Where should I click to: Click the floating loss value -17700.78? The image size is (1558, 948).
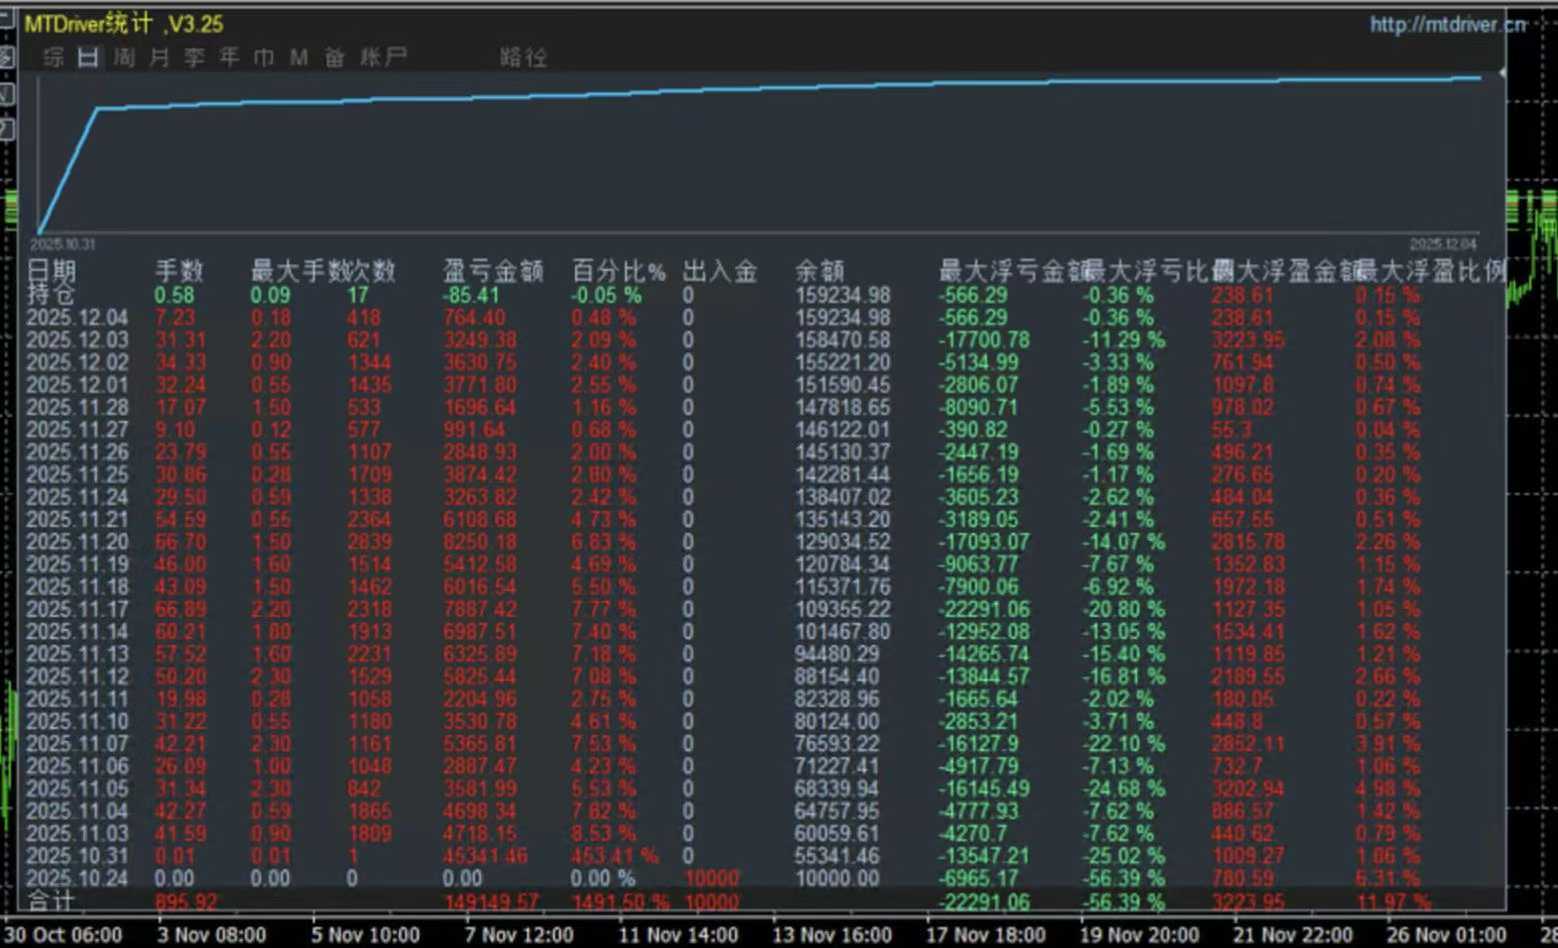click(x=984, y=340)
